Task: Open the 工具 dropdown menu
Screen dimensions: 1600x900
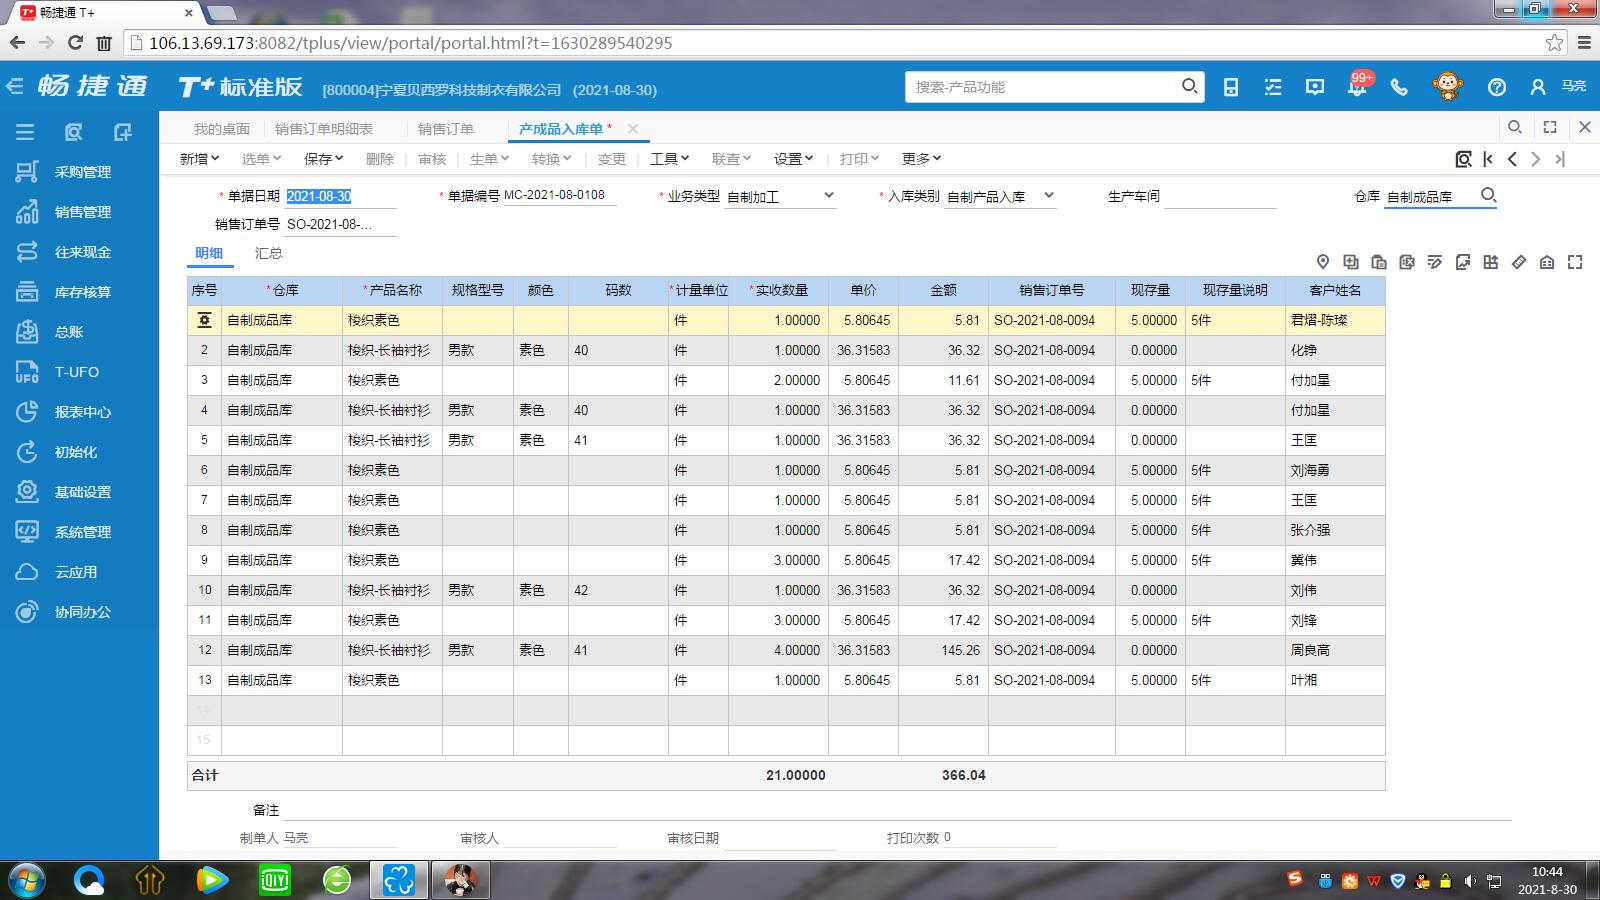Action: 669,159
